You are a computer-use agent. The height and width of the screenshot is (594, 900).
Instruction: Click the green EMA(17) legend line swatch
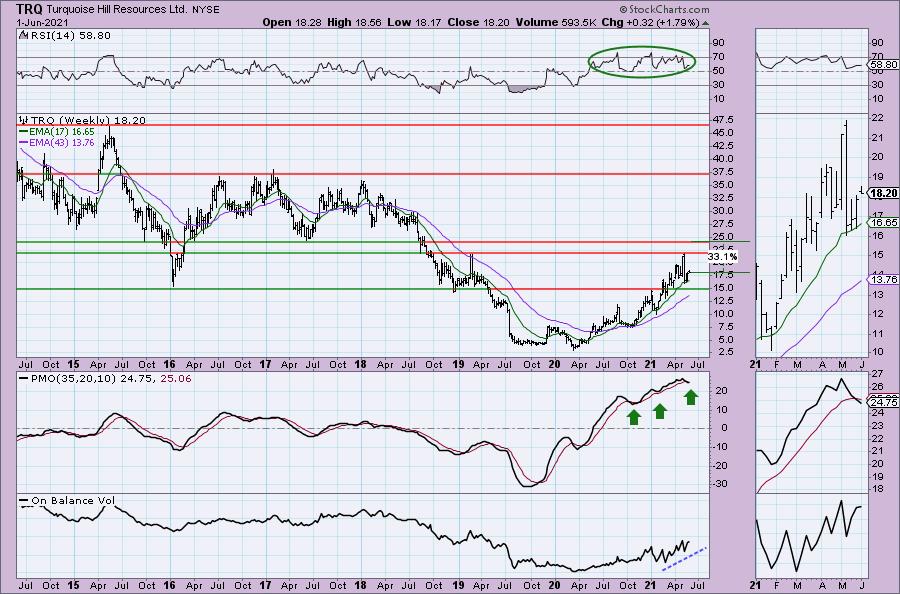pyautogui.click(x=24, y=131)
